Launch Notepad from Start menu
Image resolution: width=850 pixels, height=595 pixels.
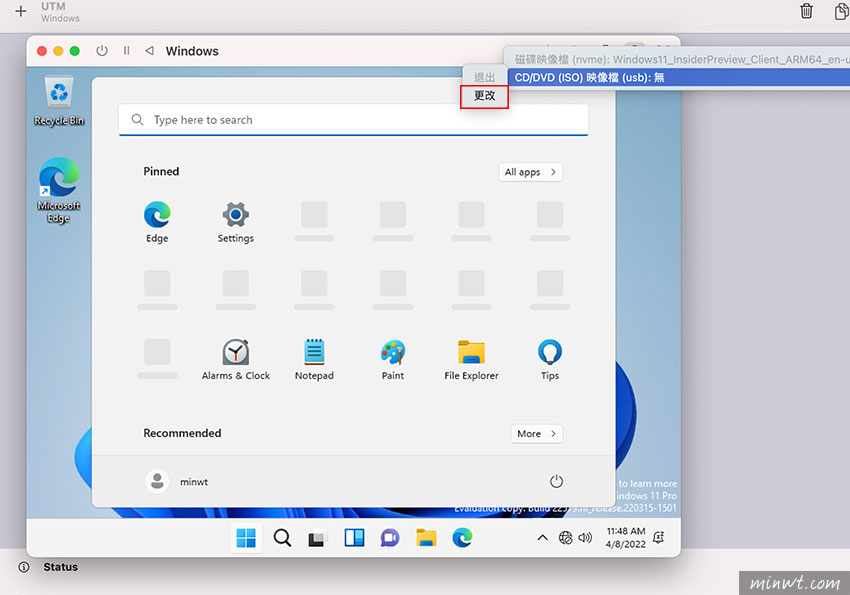coord(314,360)
